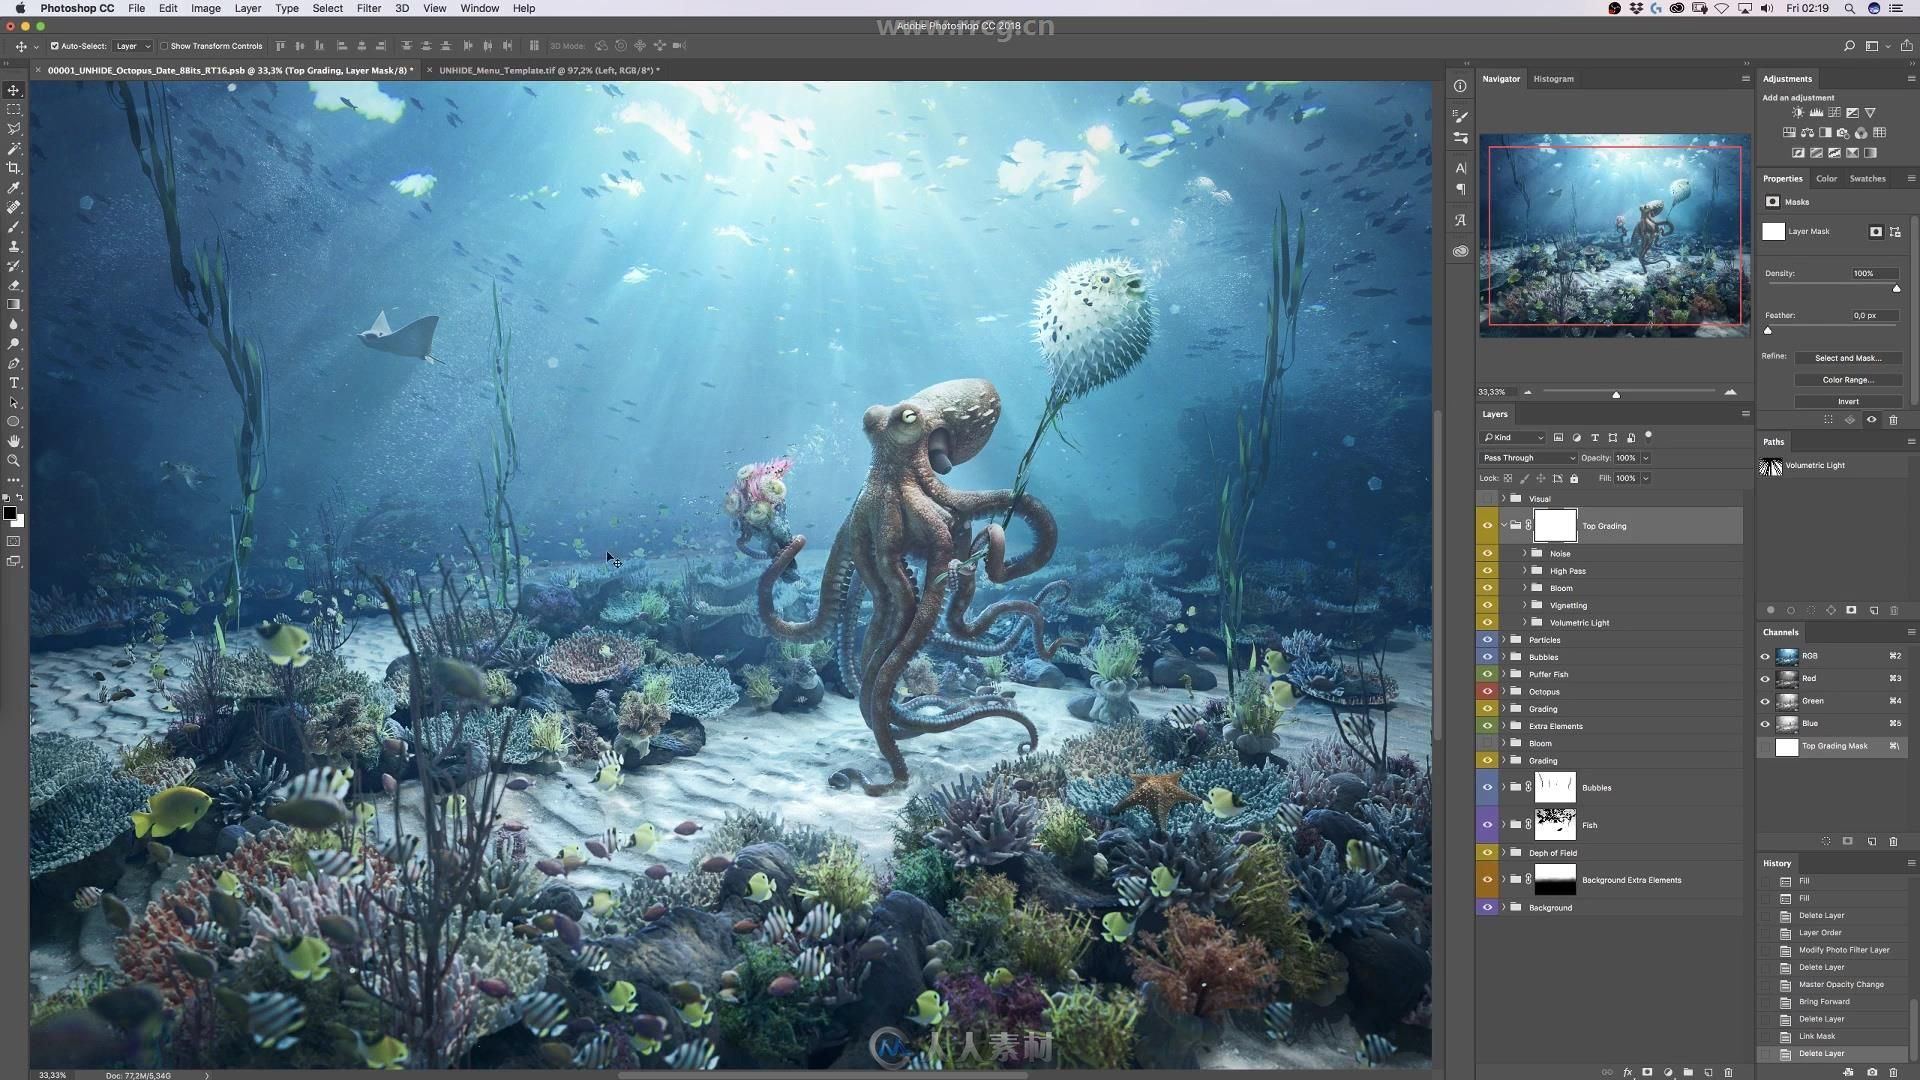Click the Top Grading layer mask thumbnail
The image size is (1920, 1080).
point(1555,526)
